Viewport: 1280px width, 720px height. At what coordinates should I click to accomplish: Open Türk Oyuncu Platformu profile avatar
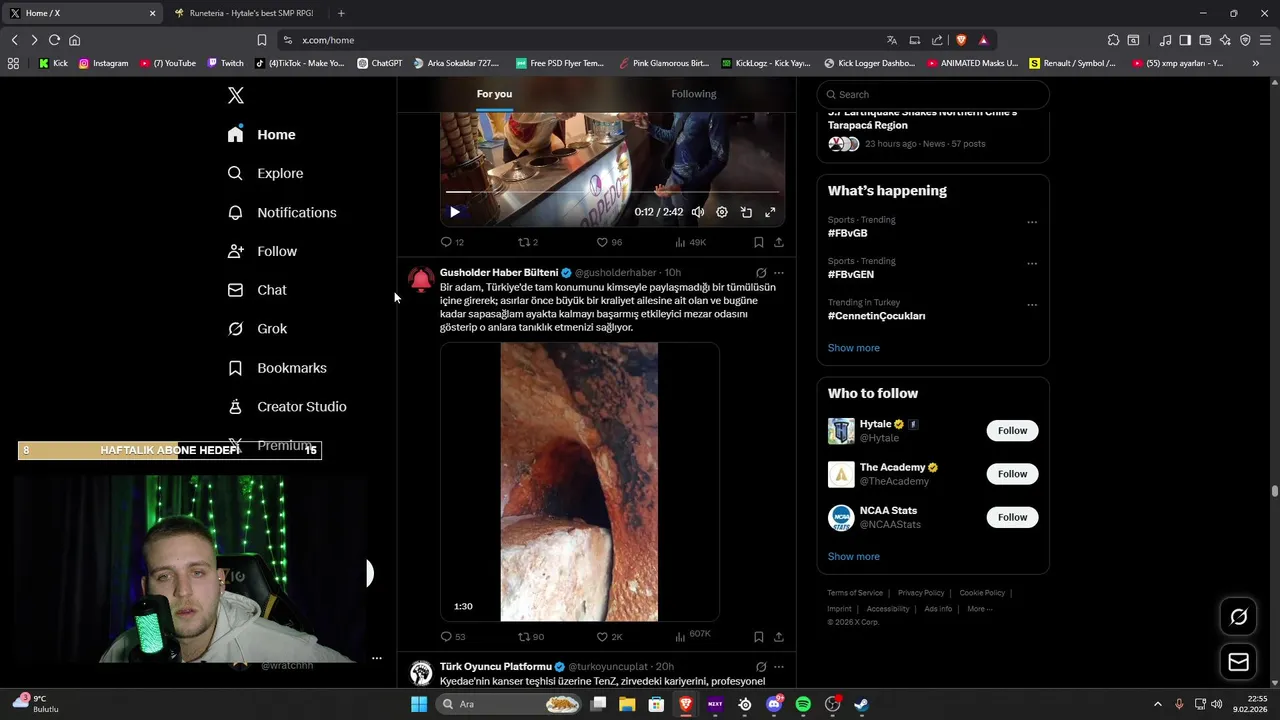click(421, 673)
